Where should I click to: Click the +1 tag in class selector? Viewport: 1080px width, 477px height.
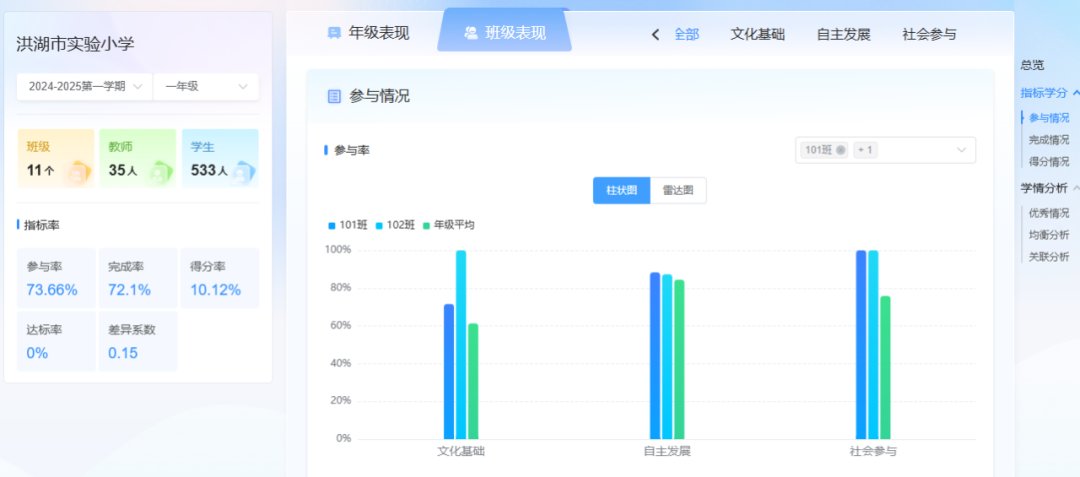point(865,150)
